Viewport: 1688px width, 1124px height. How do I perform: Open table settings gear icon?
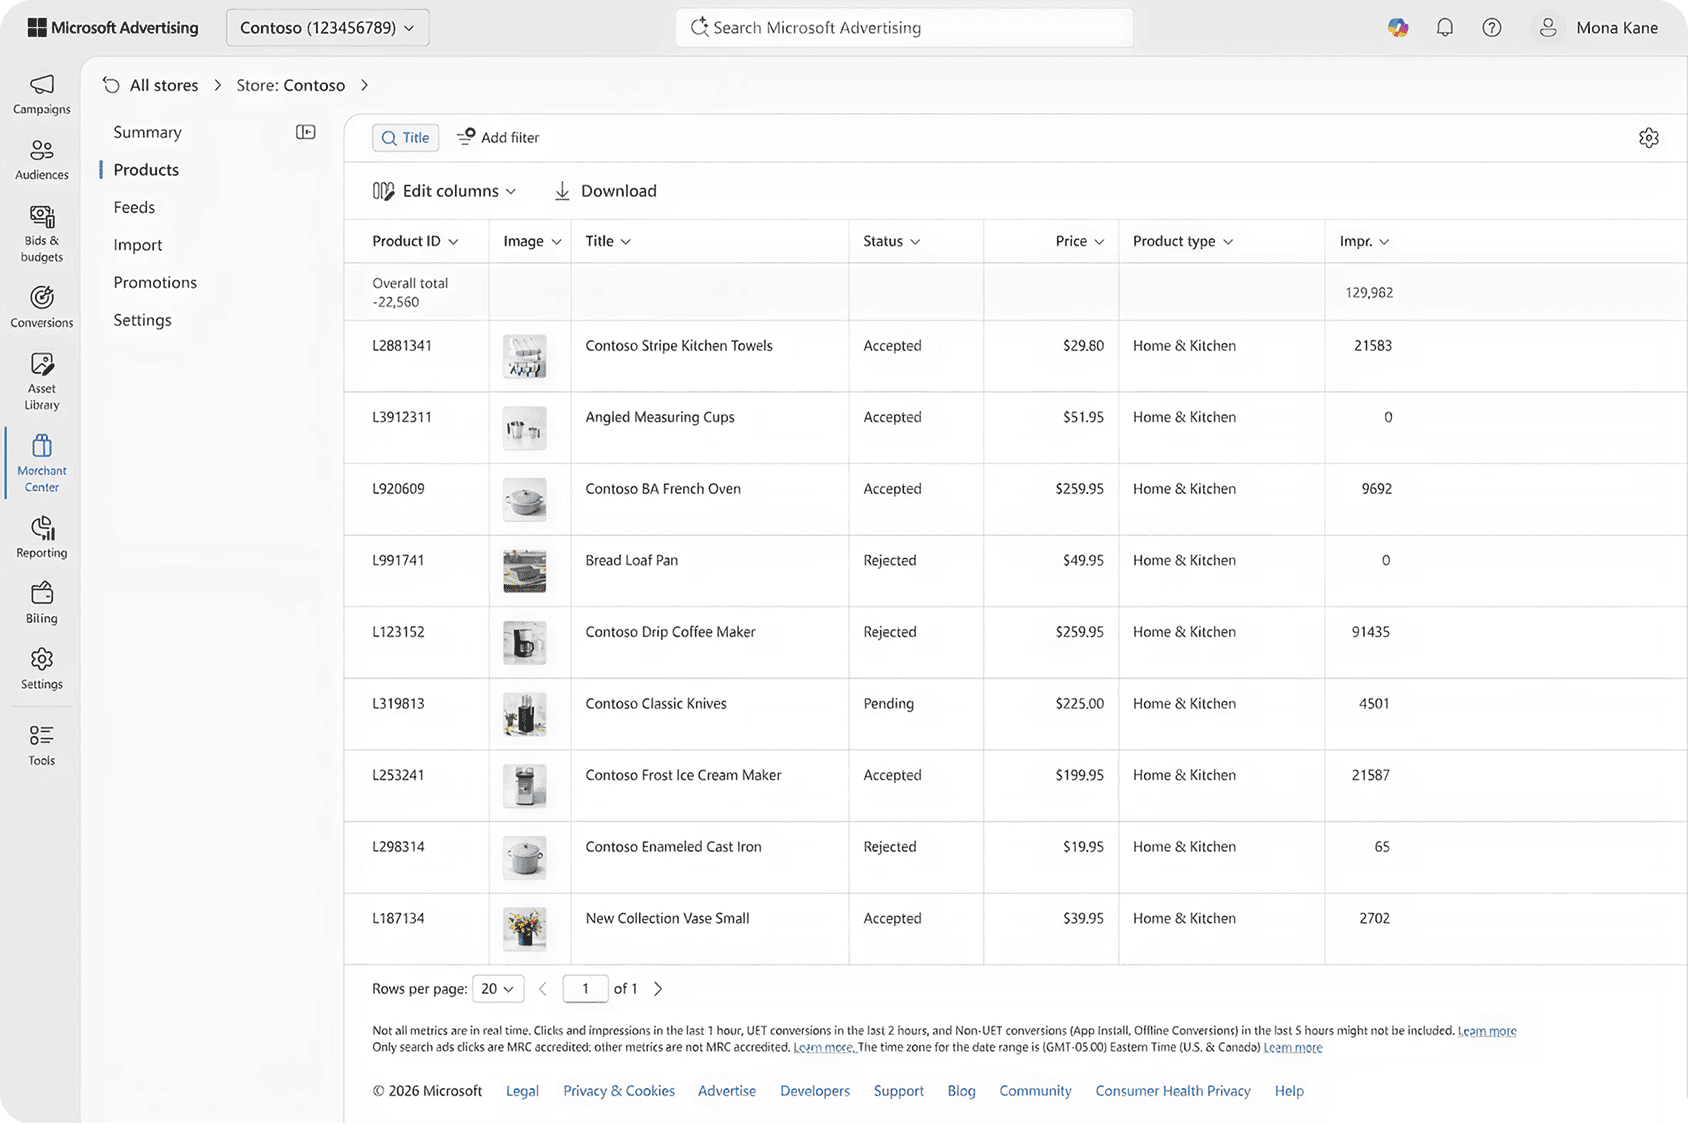[1649, 138]
